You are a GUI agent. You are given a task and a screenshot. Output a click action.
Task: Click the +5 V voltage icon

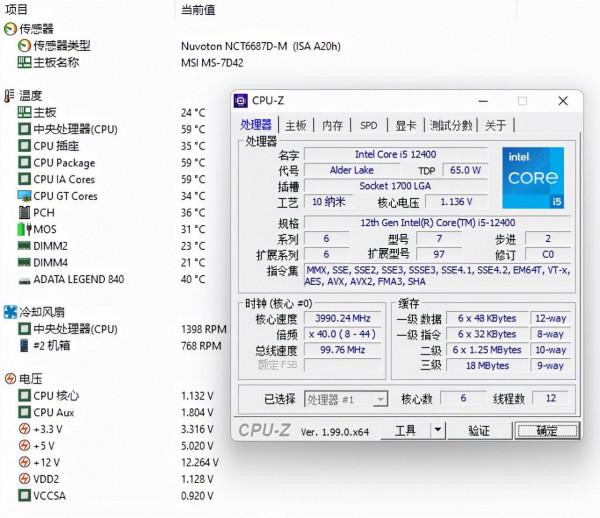pyautogui.click(x=24, y=445)
